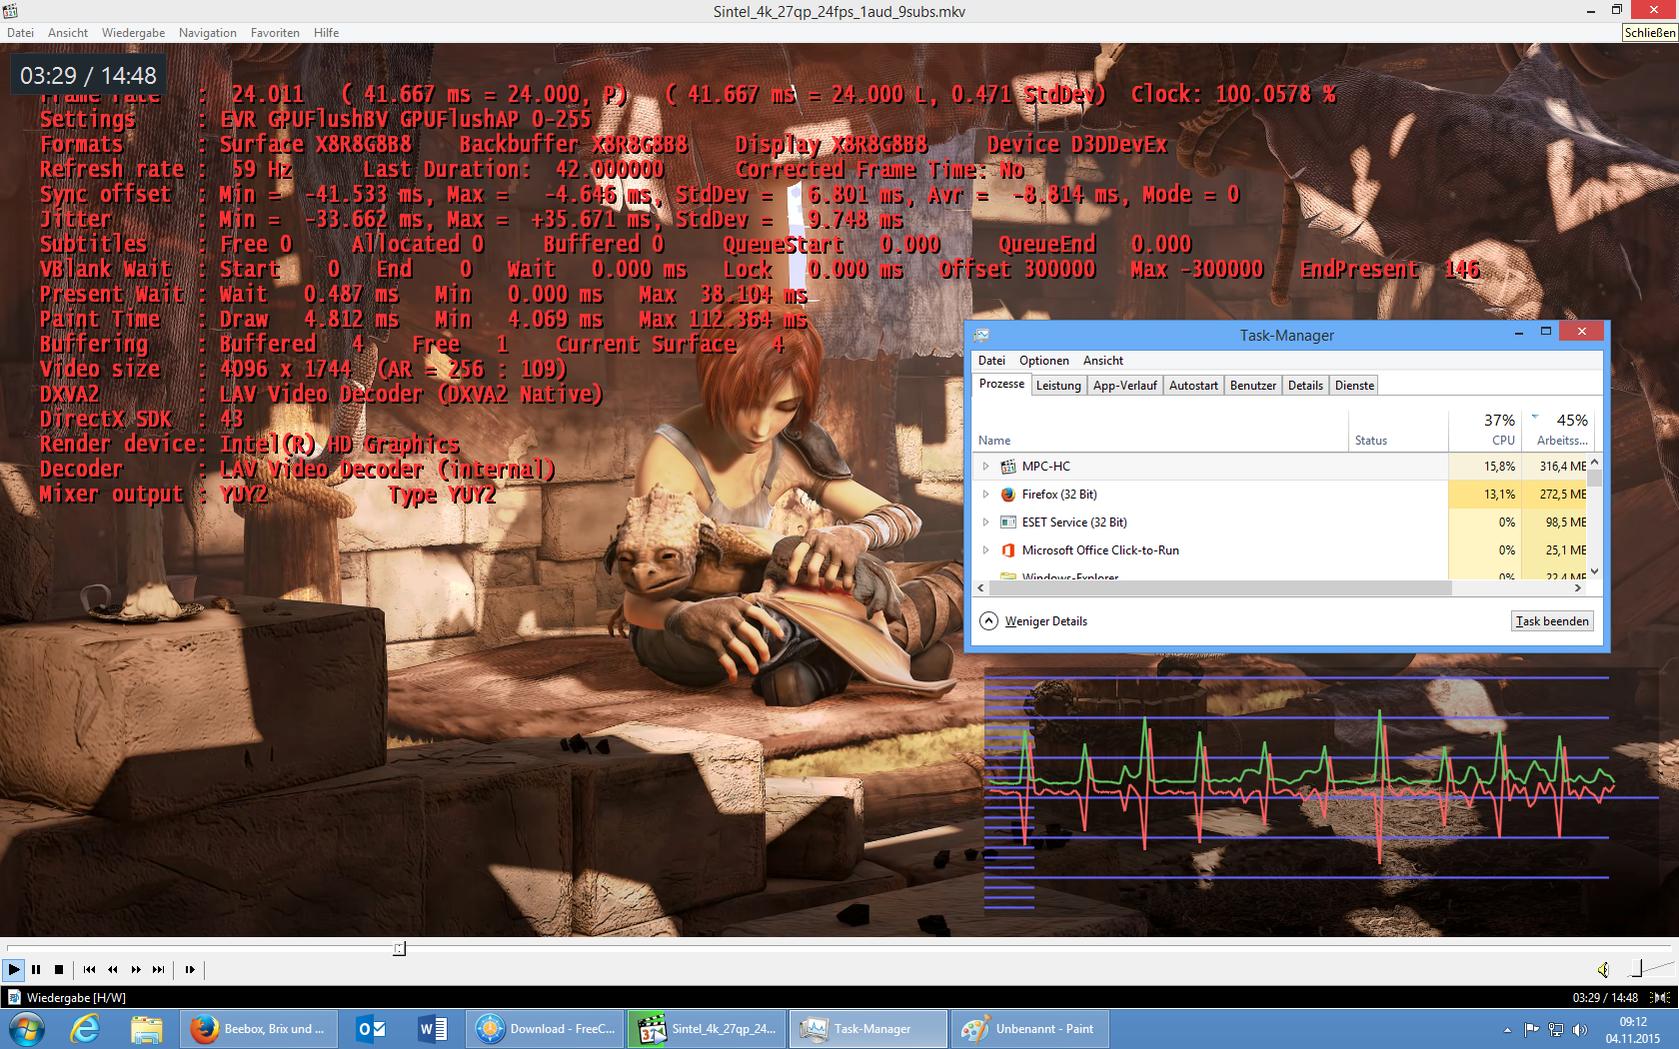This screenshot has height=1049, width=1679.
Task: Switch to the Leistung tab
Action: tap(1059, 385)
